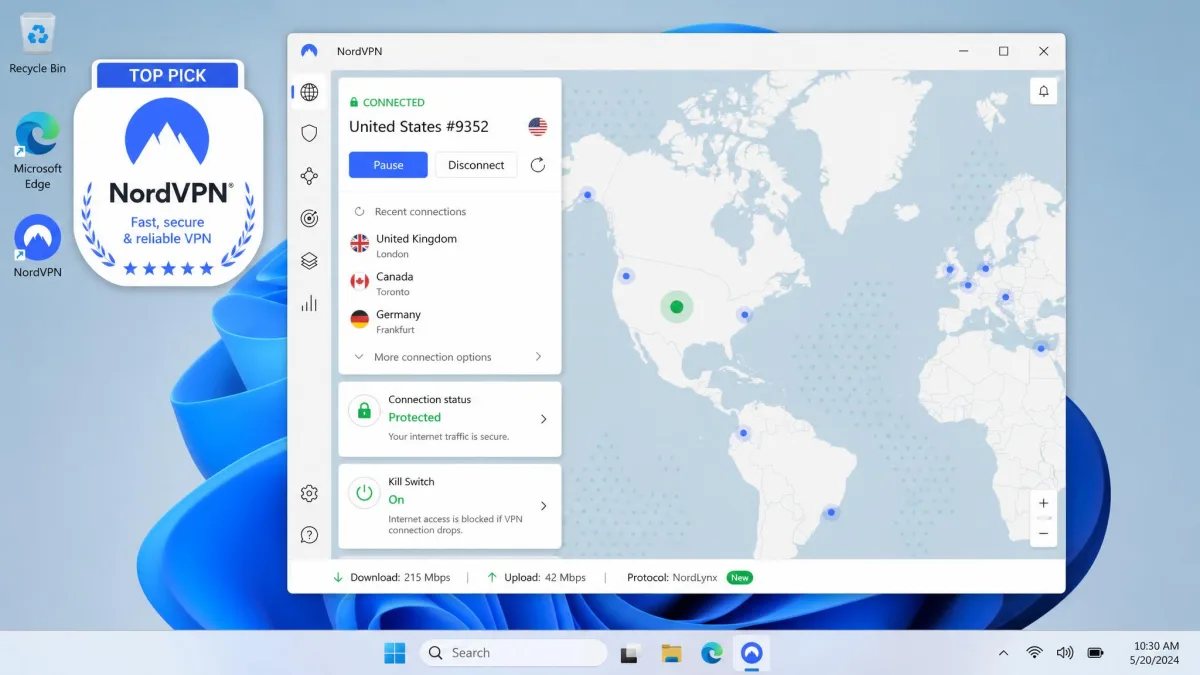
Task: Connect to Germany Frankfurt
Action: click(x=450, y=321)
